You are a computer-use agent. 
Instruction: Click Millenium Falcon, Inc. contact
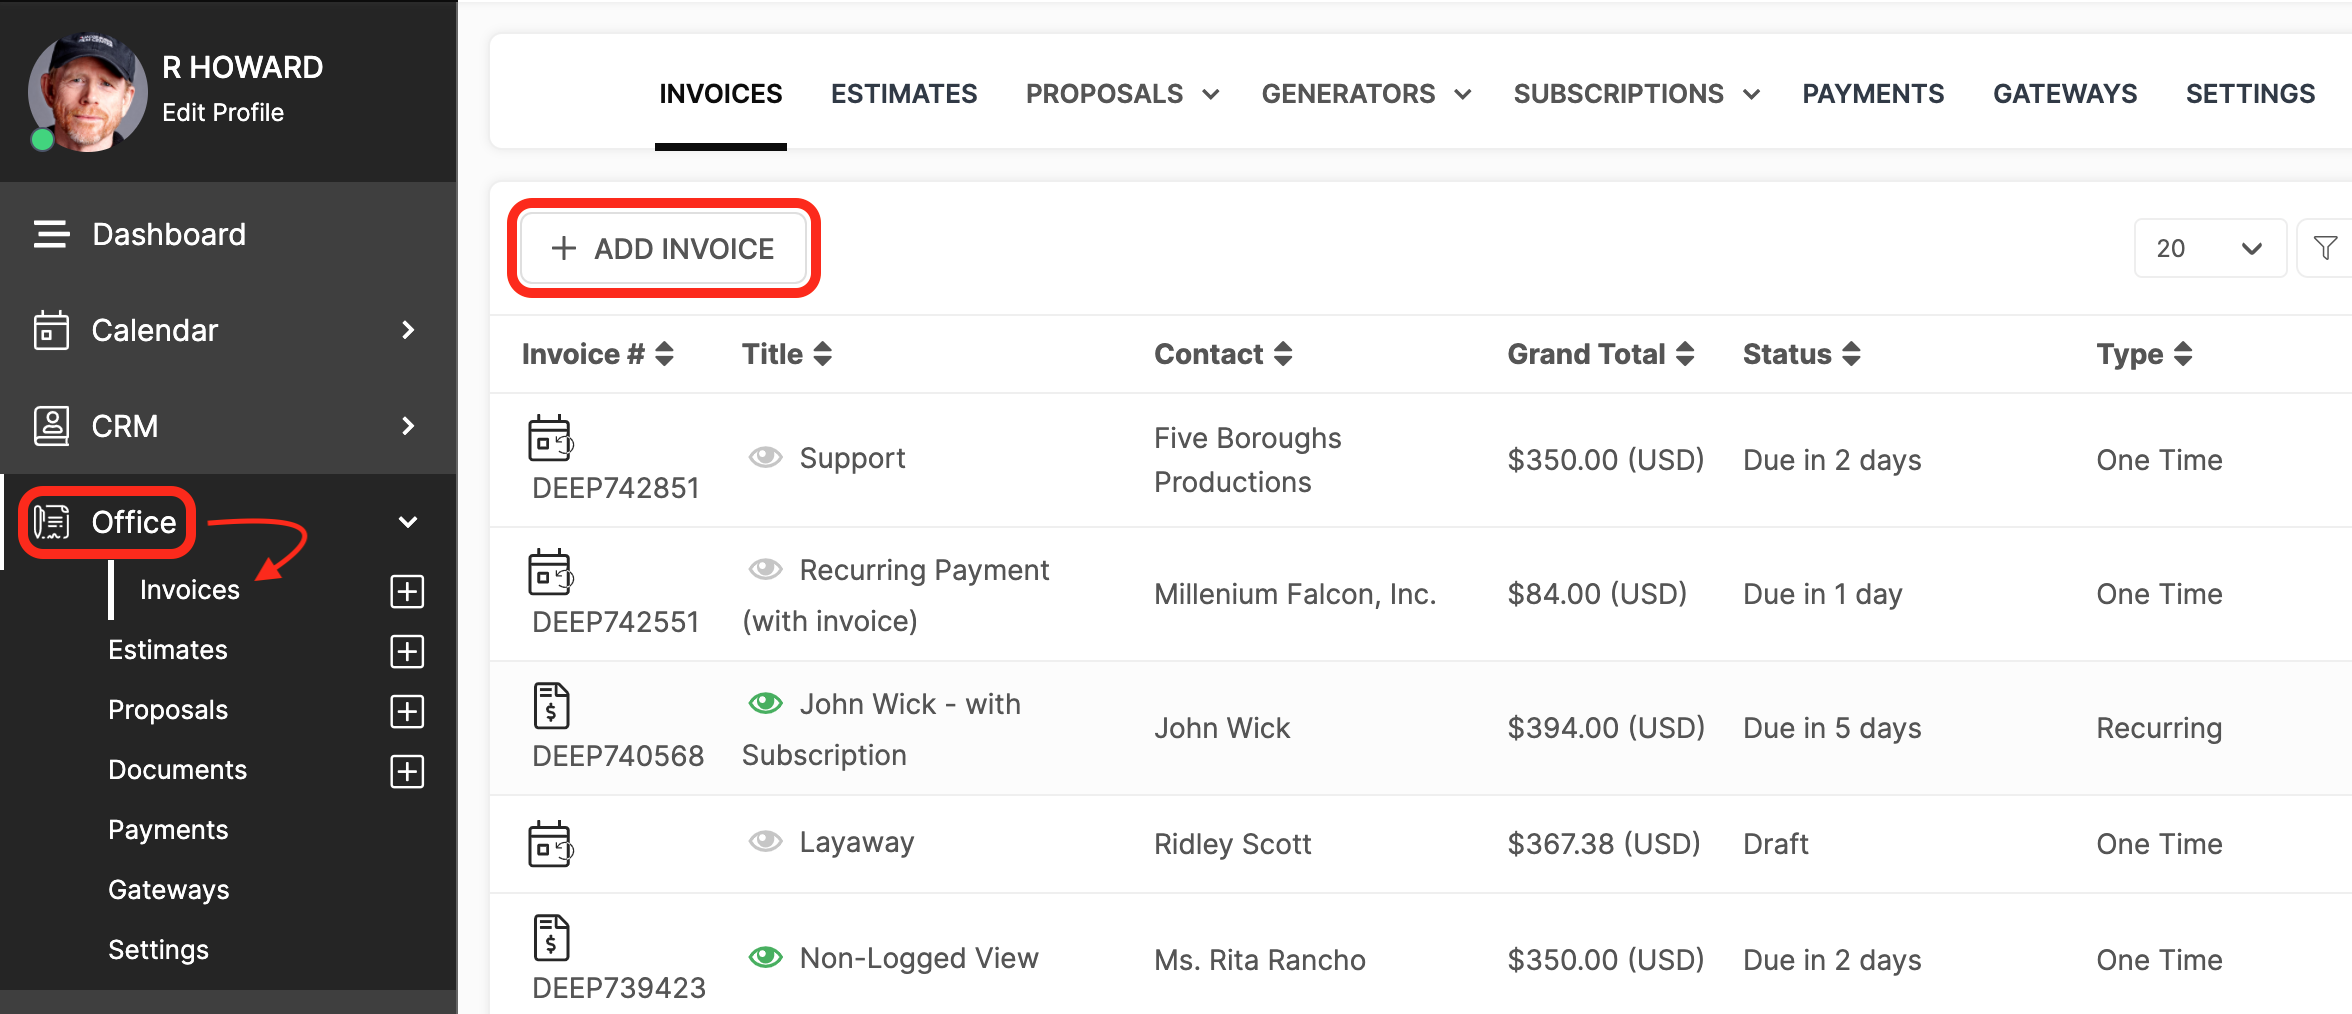click(x=1295, y=594)
